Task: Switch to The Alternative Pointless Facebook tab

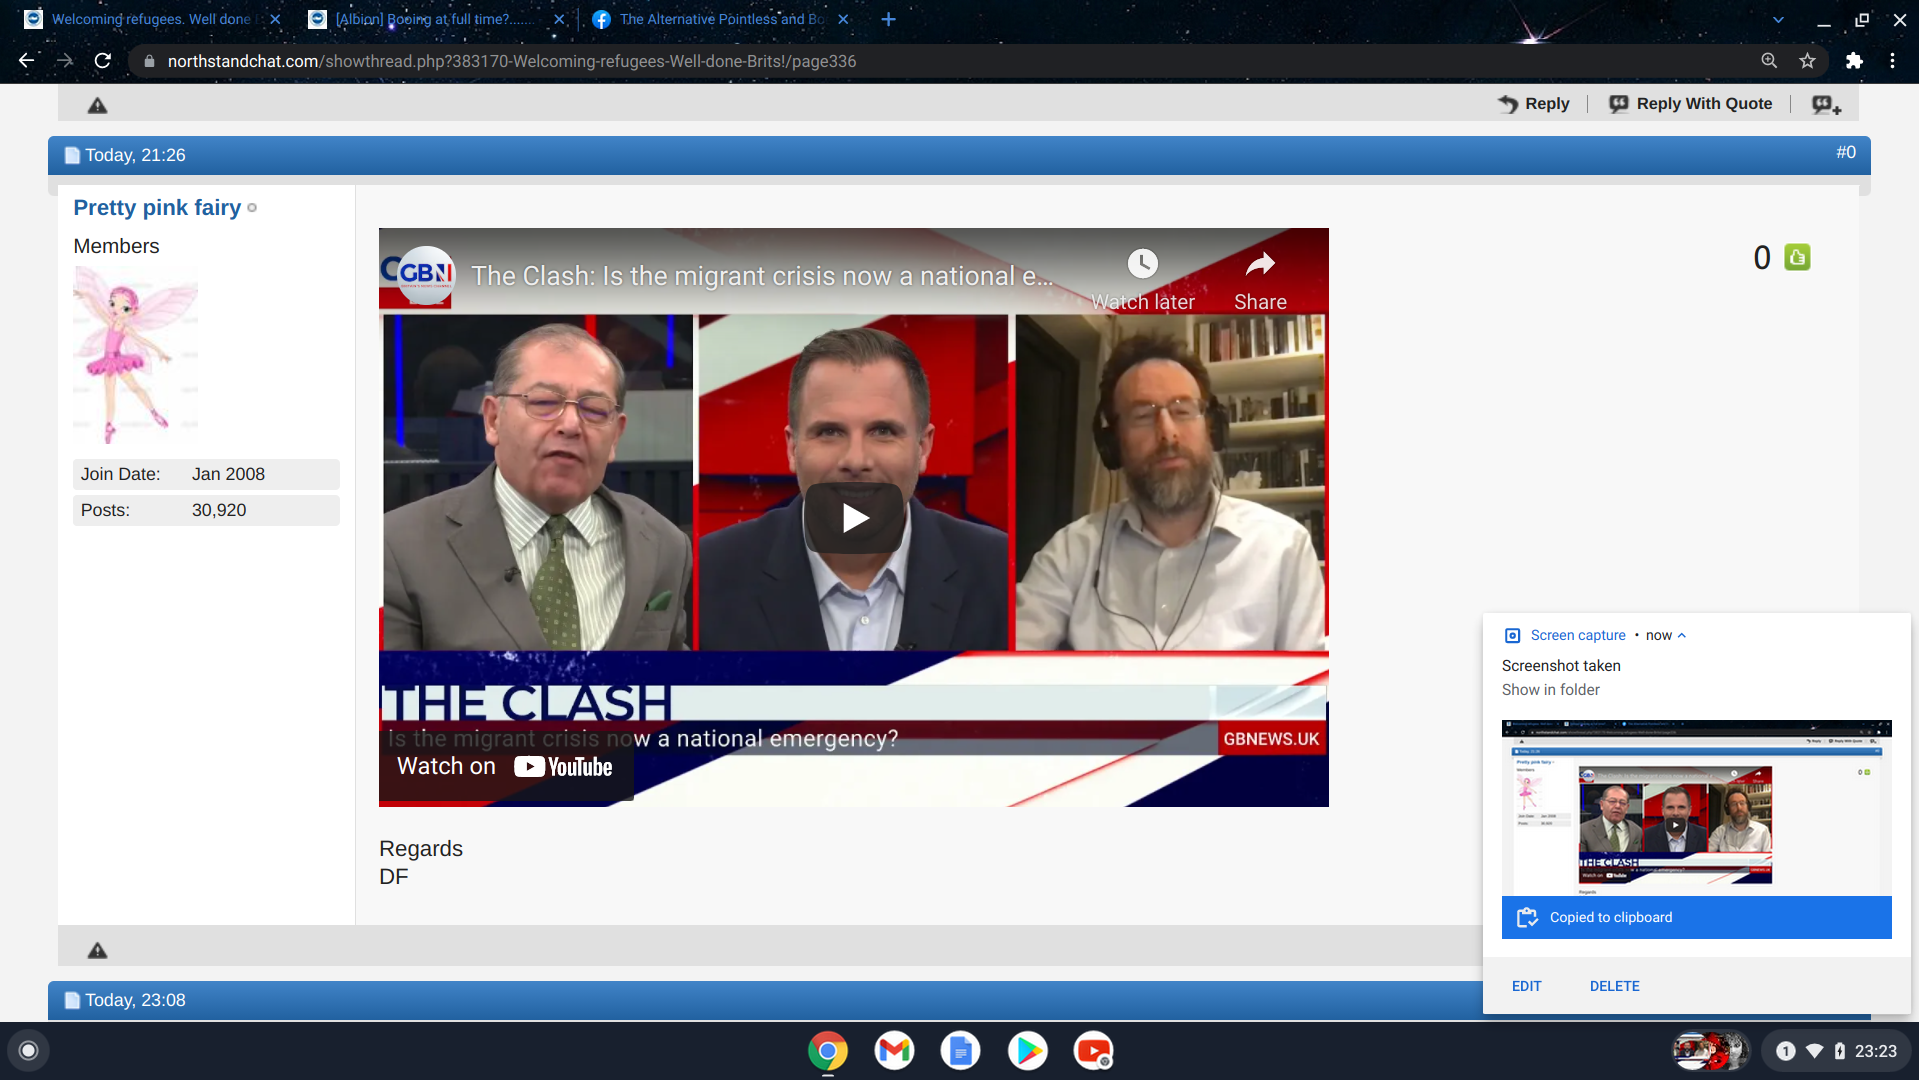Action: (720, 19)
